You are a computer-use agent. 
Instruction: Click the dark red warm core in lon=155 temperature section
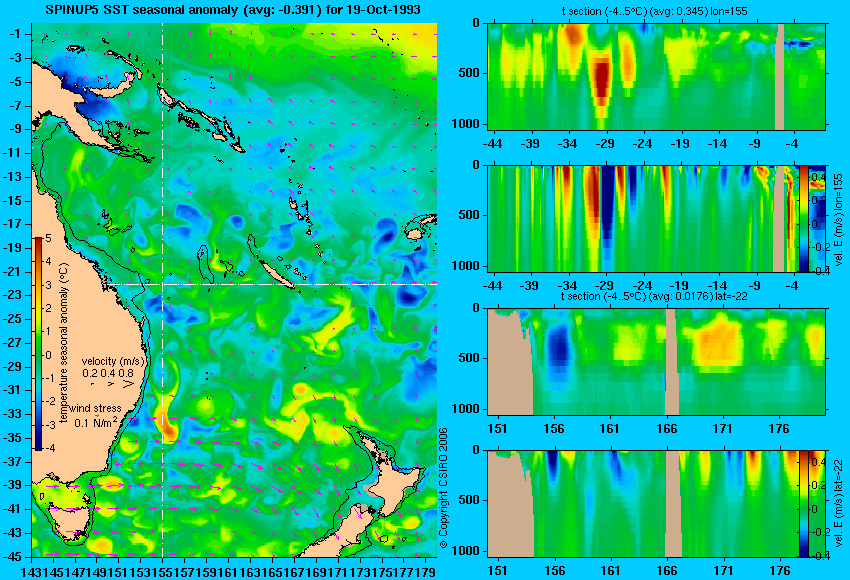click(x=602, y=81)
